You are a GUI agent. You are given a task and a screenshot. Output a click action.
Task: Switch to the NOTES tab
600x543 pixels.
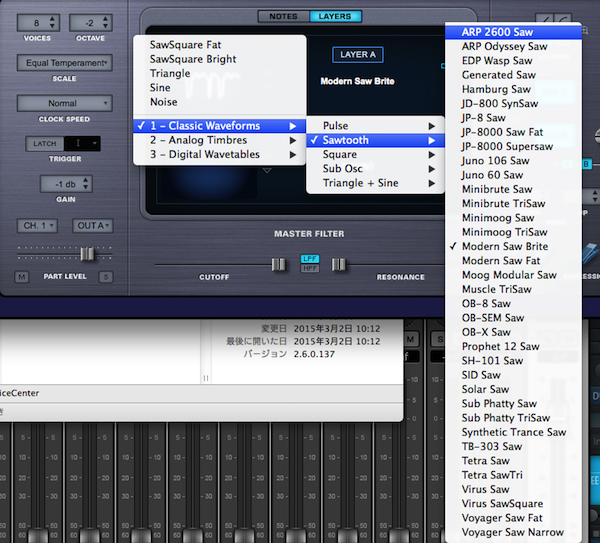284,16
